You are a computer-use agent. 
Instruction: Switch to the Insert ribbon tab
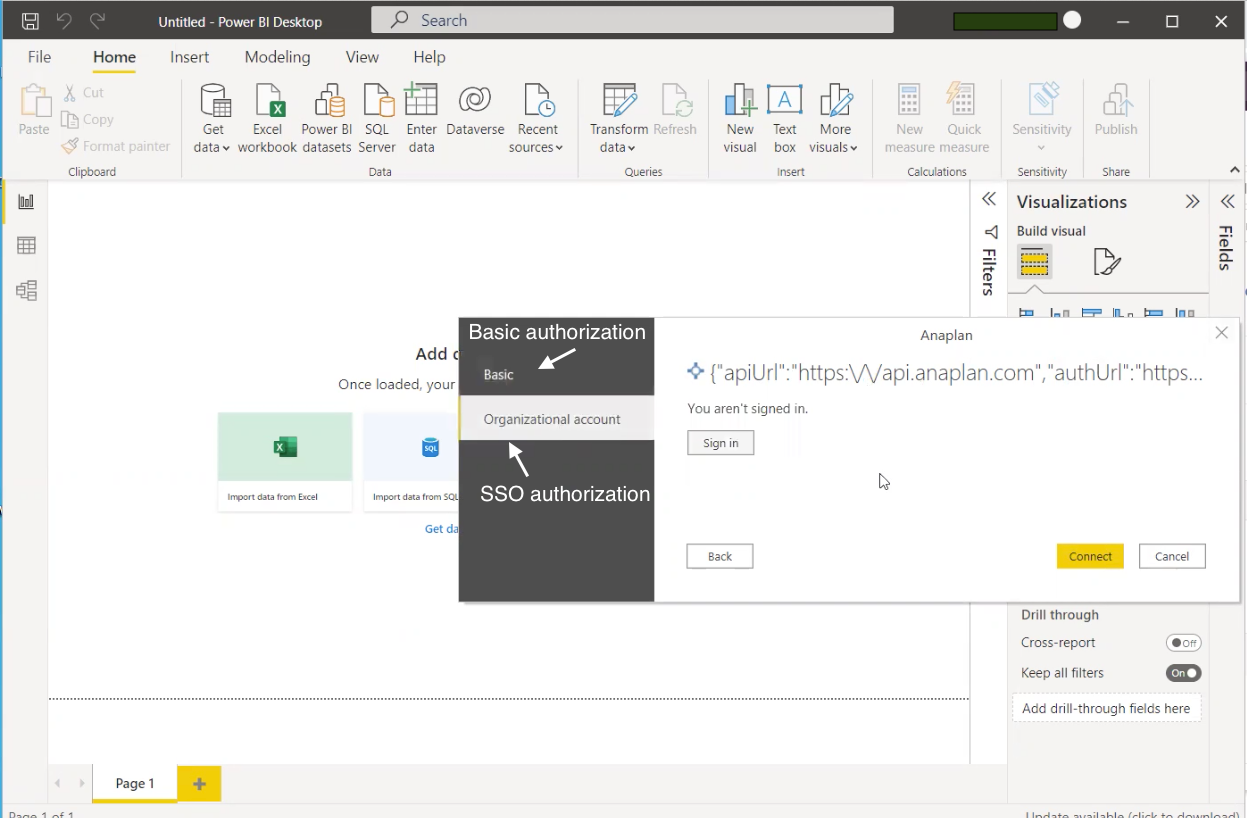[x=189, y=57]
